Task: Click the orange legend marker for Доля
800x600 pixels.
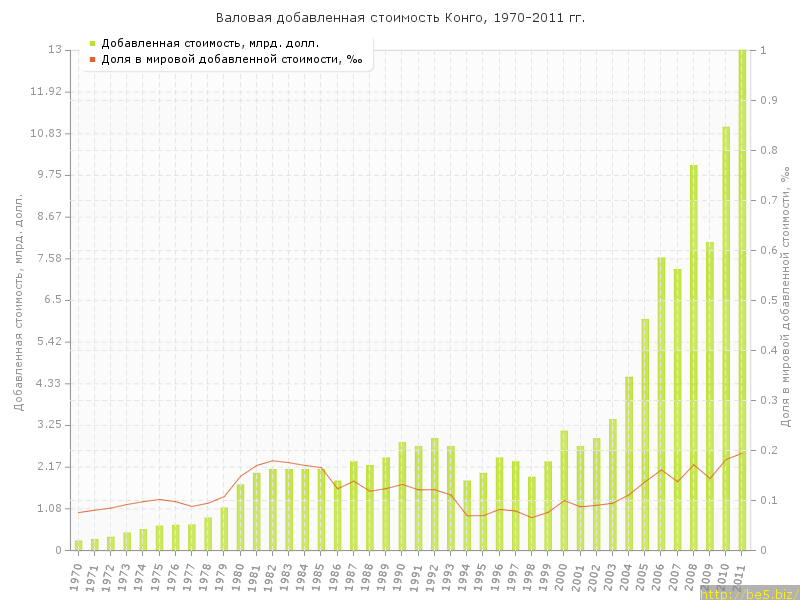Action: 92,60
